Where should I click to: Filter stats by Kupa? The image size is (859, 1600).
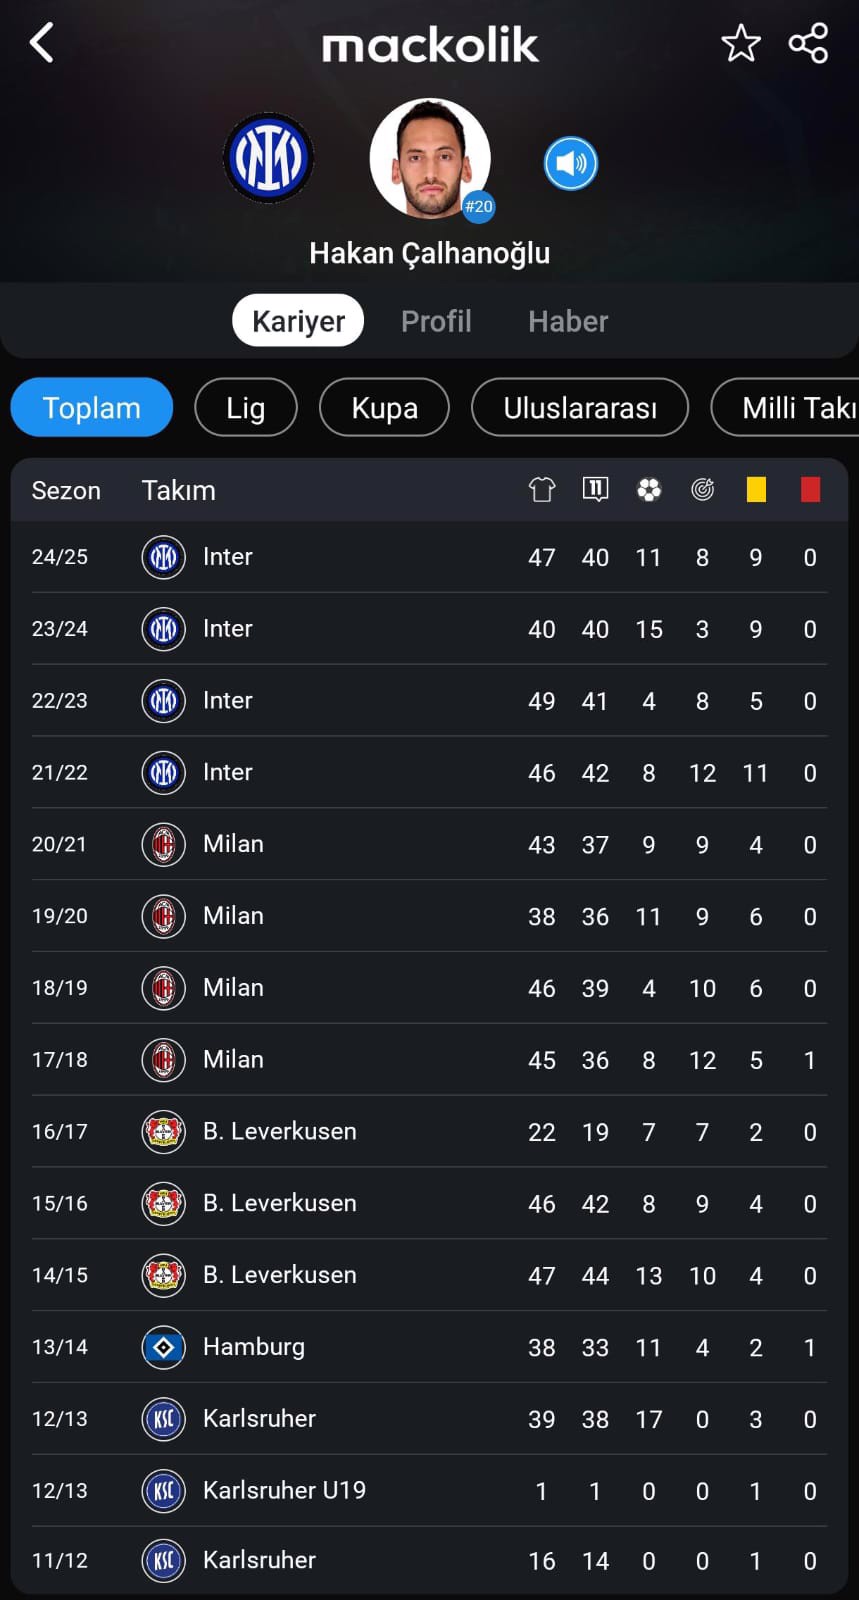(x=384, y=407)
